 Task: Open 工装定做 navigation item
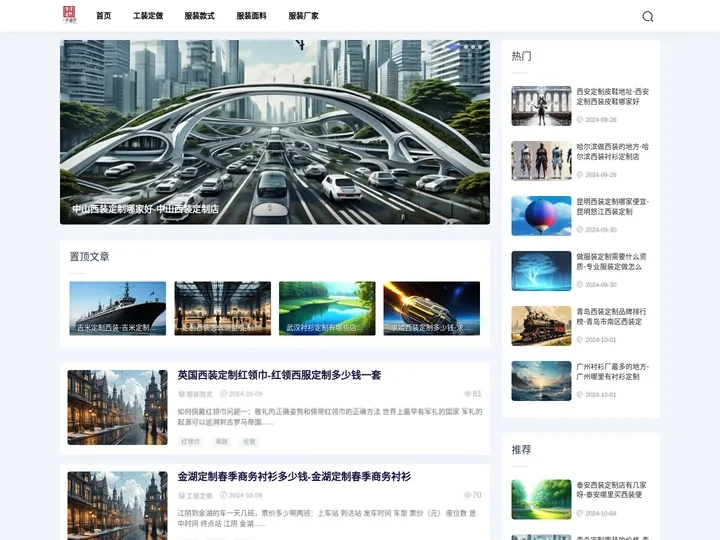click(x=148, y=16)
